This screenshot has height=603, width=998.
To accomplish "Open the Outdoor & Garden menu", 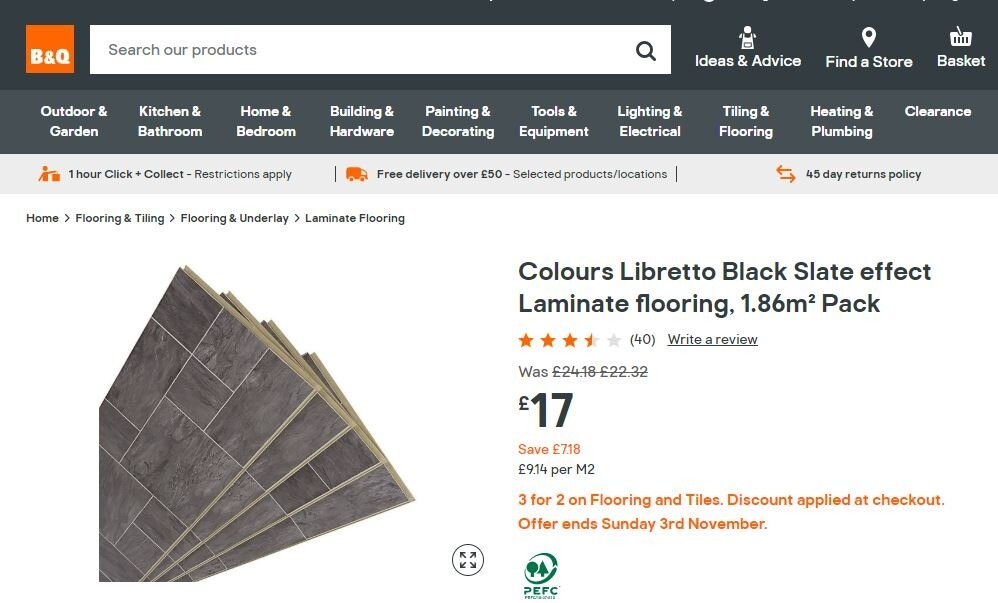I will 74,121.
